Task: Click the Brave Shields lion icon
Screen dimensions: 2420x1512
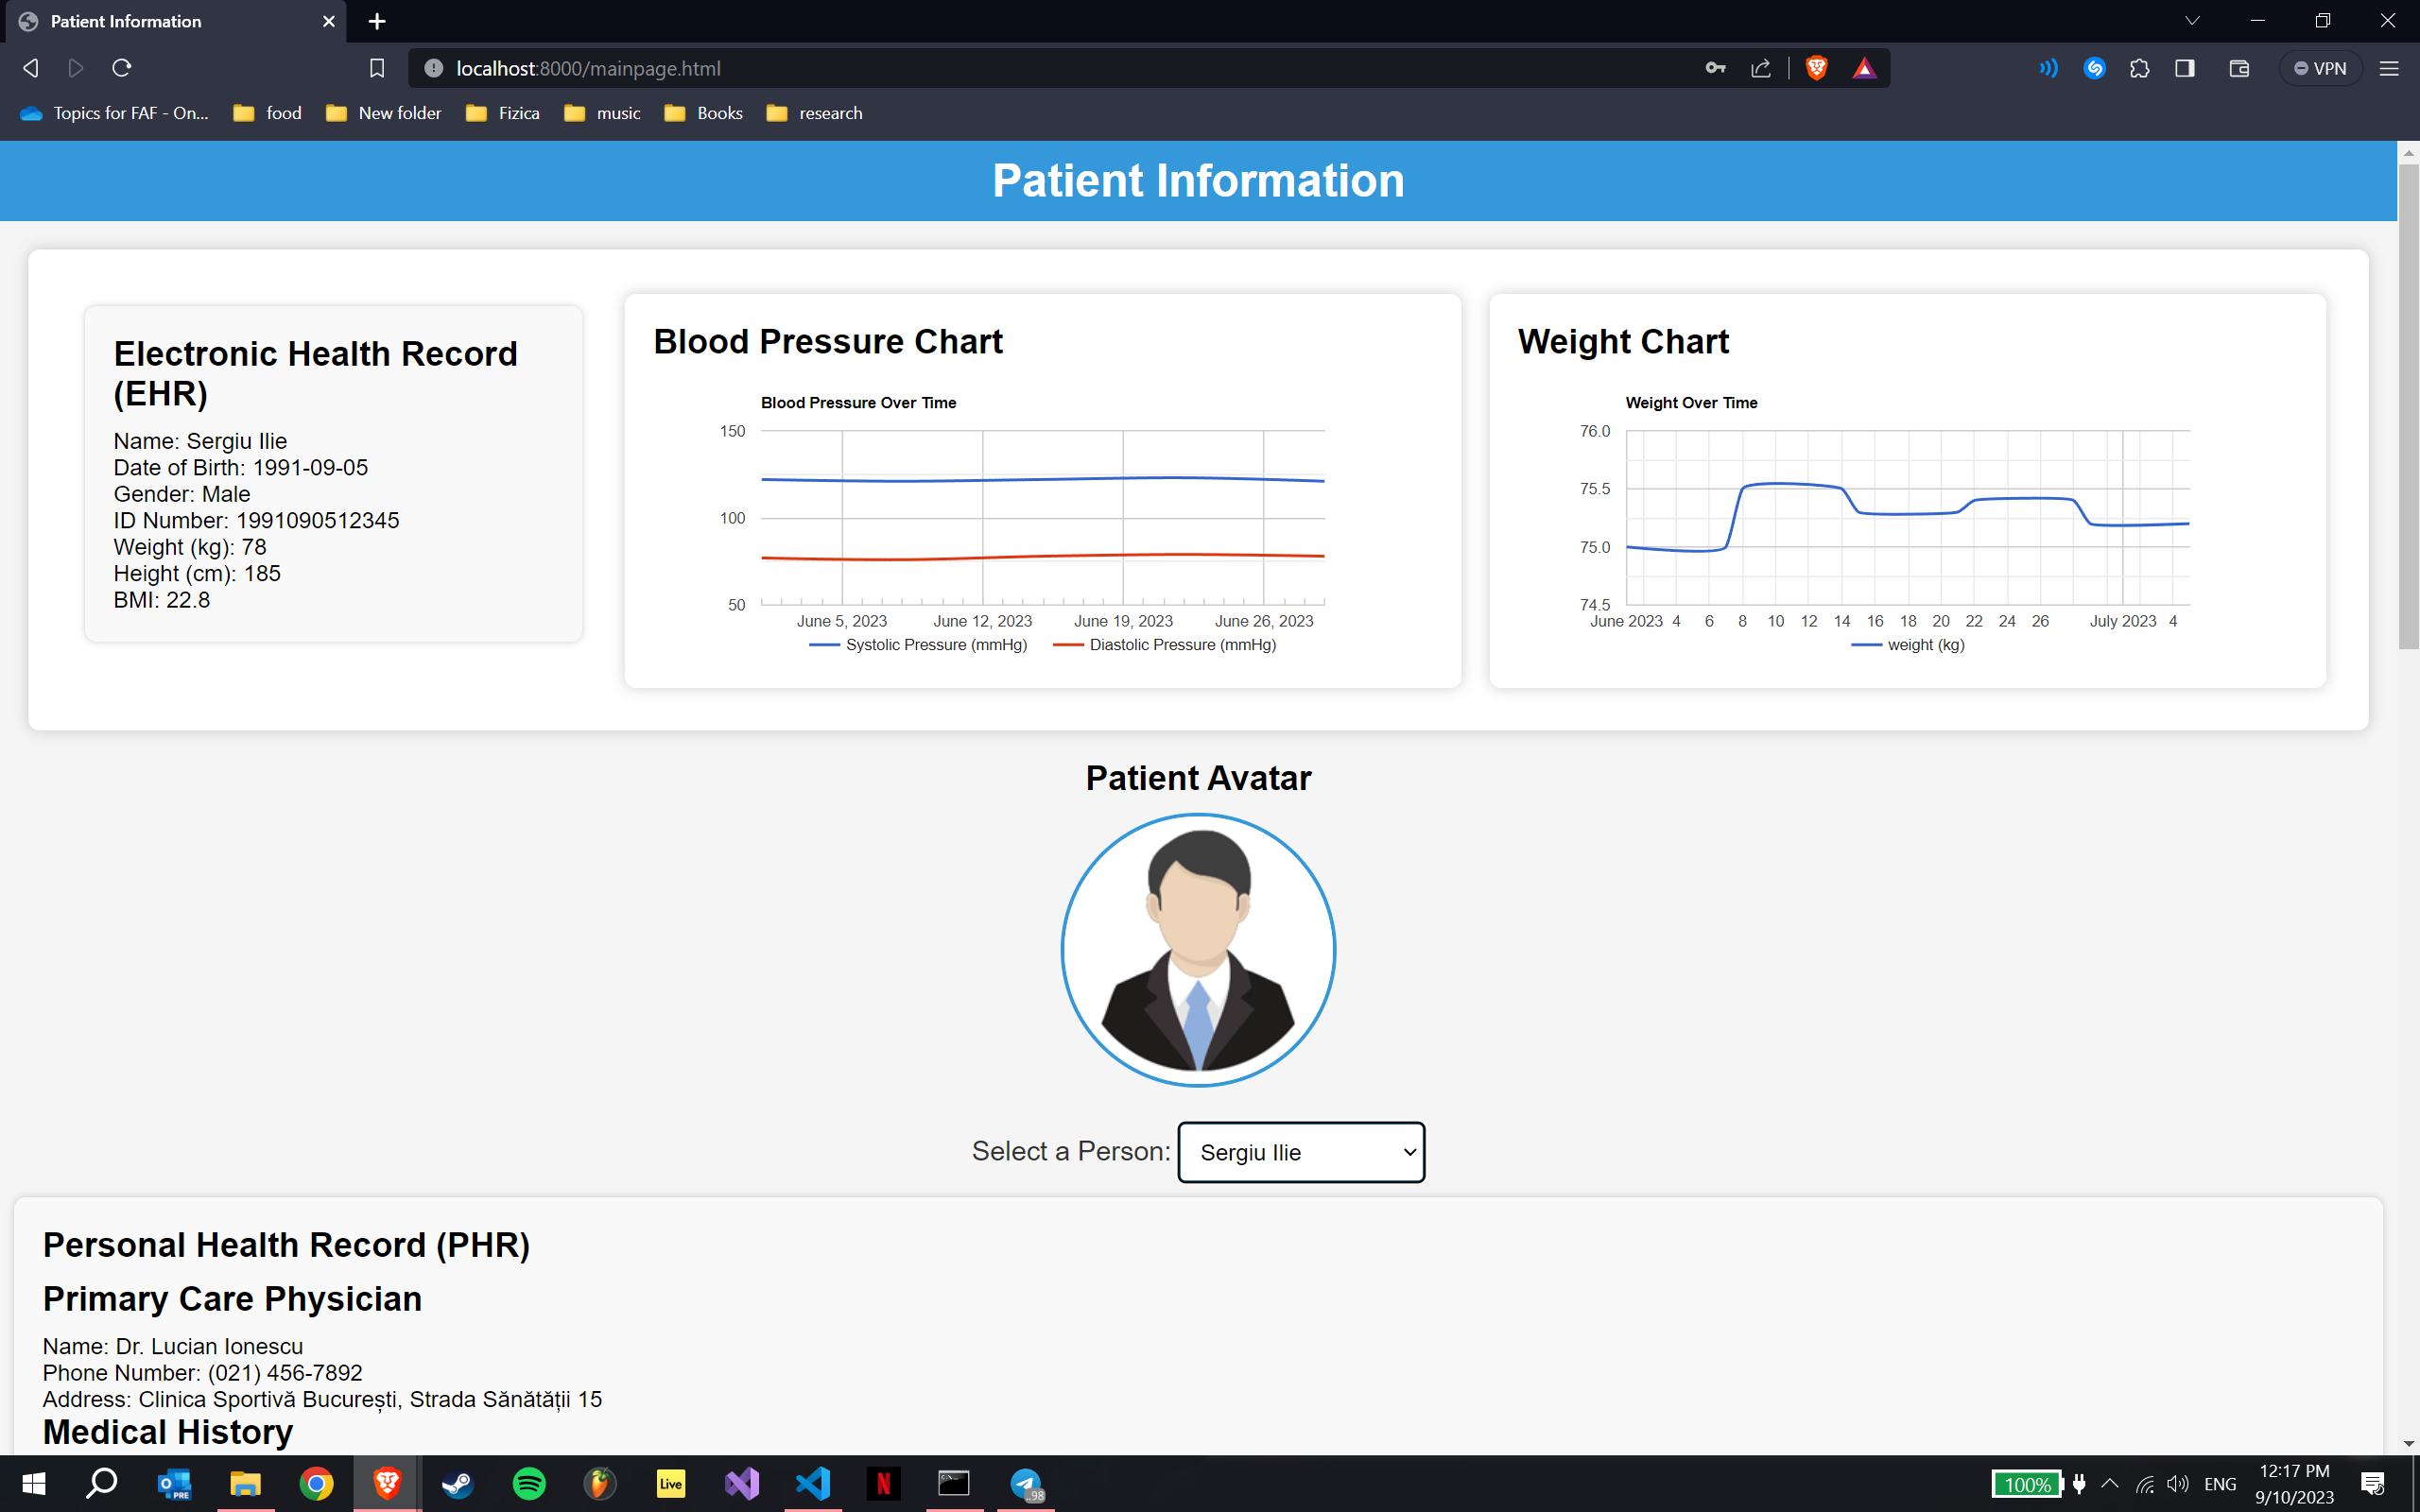Action: click(x=1816, y=68)
